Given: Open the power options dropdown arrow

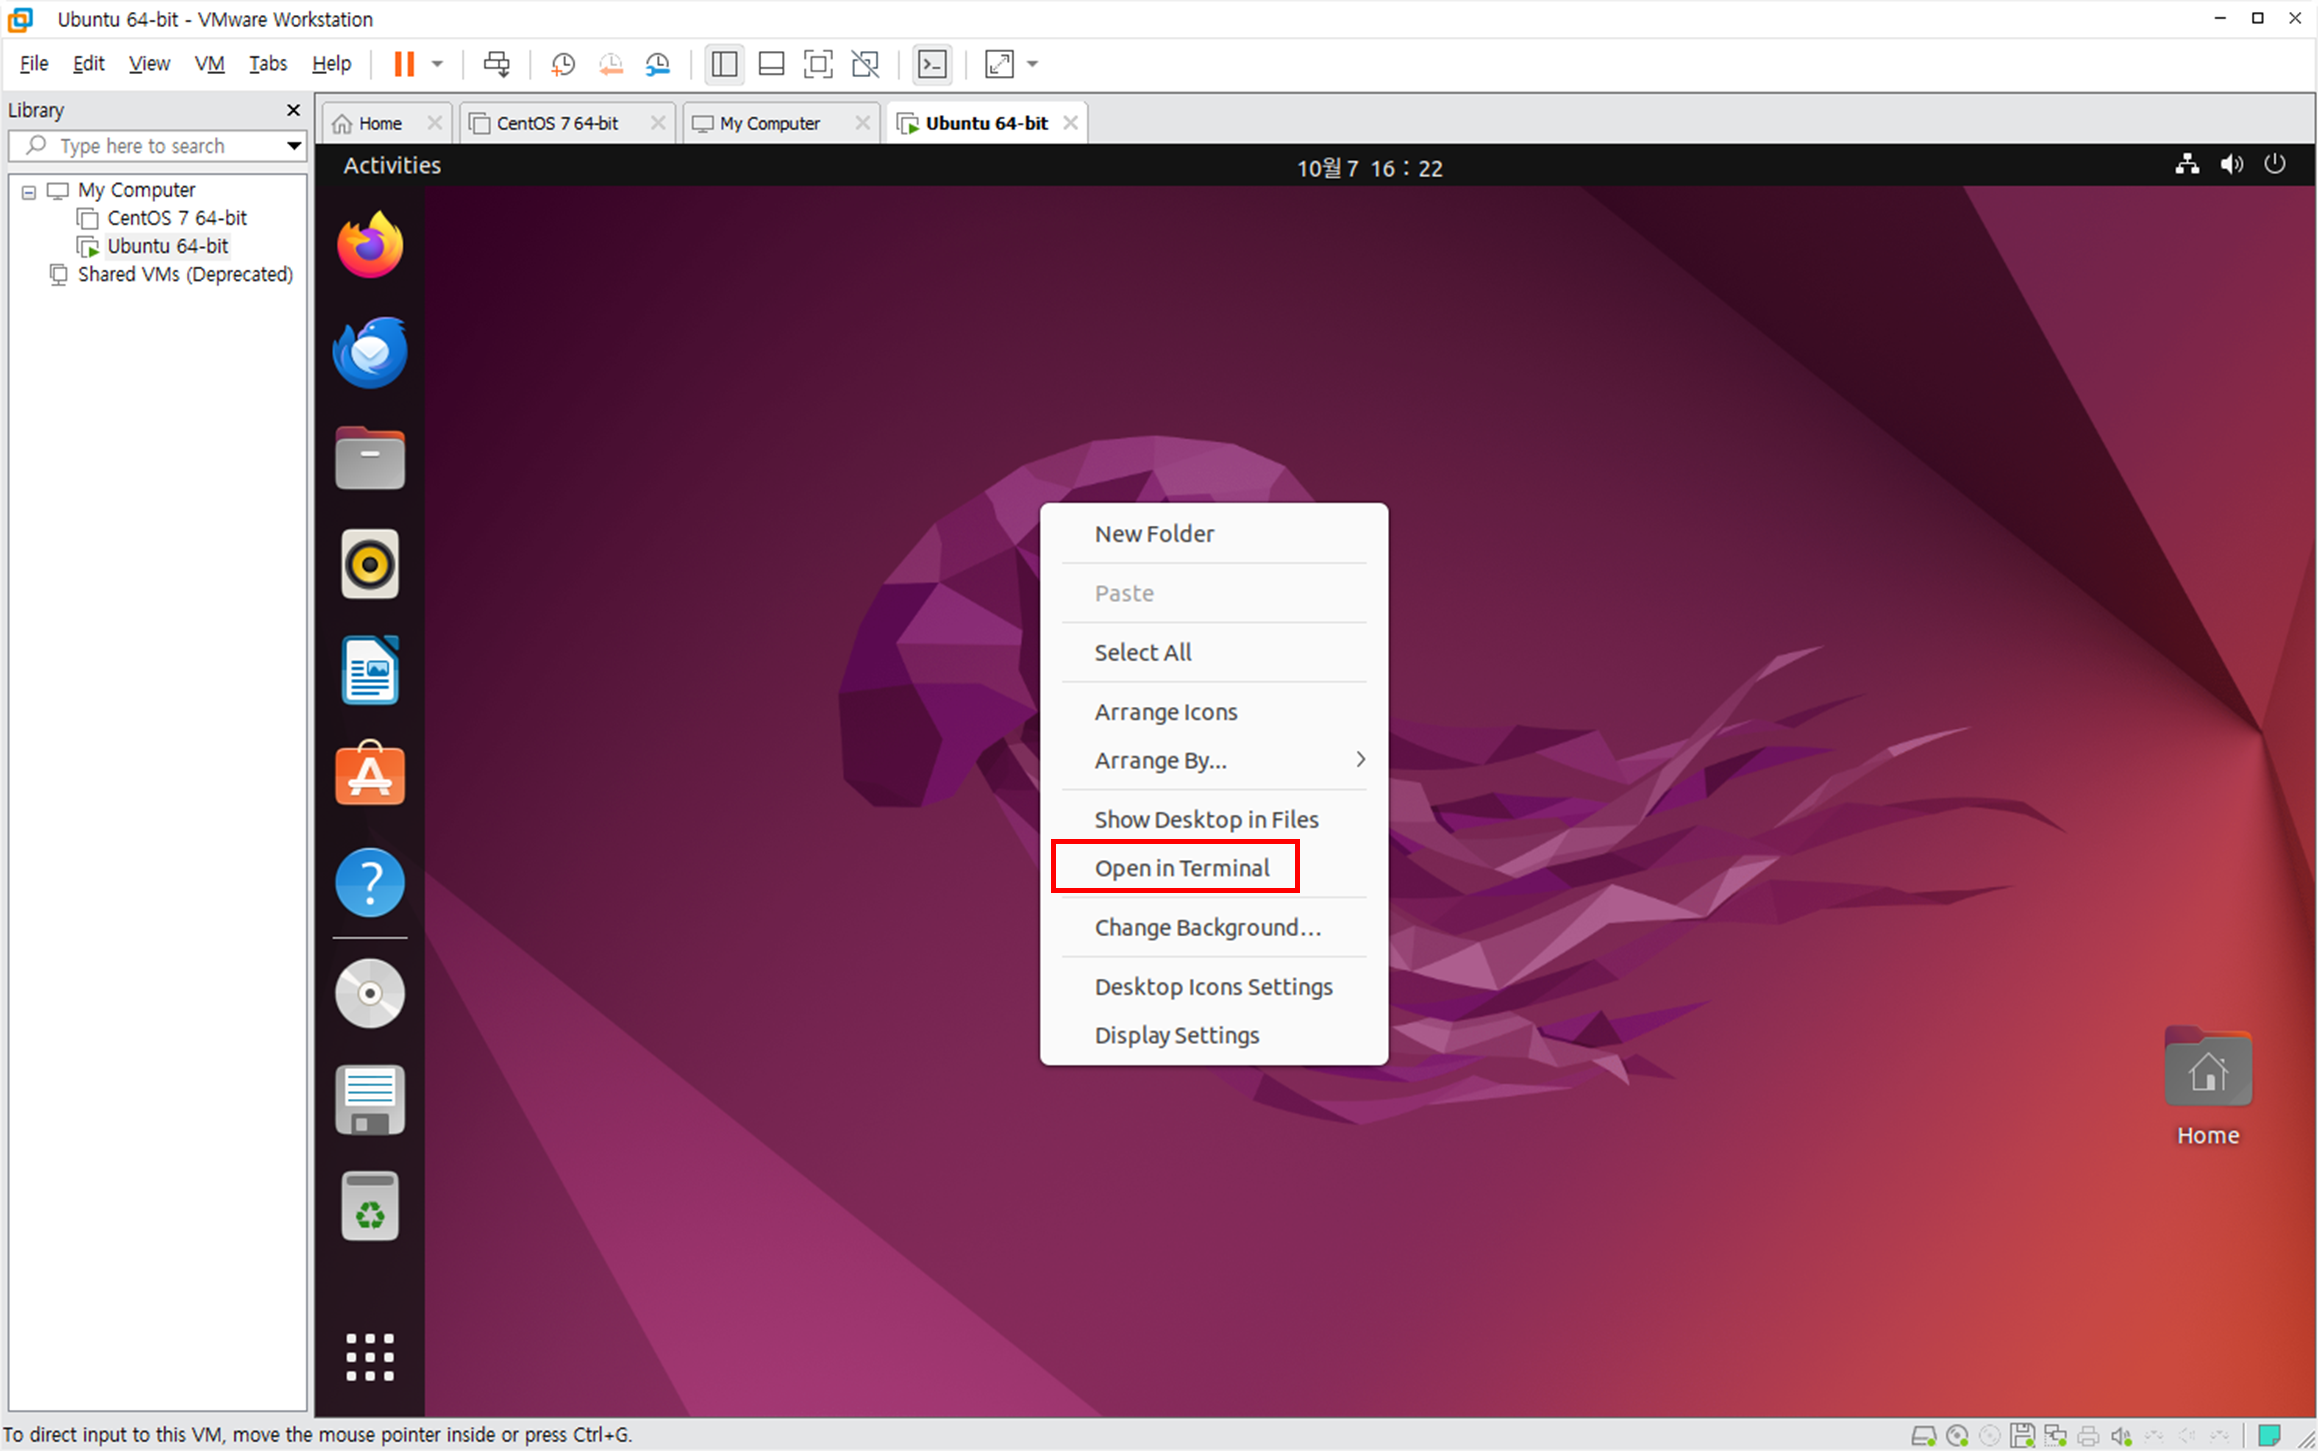Looking at the screenshot, I should pyautogui.click(x=437, y=64).
